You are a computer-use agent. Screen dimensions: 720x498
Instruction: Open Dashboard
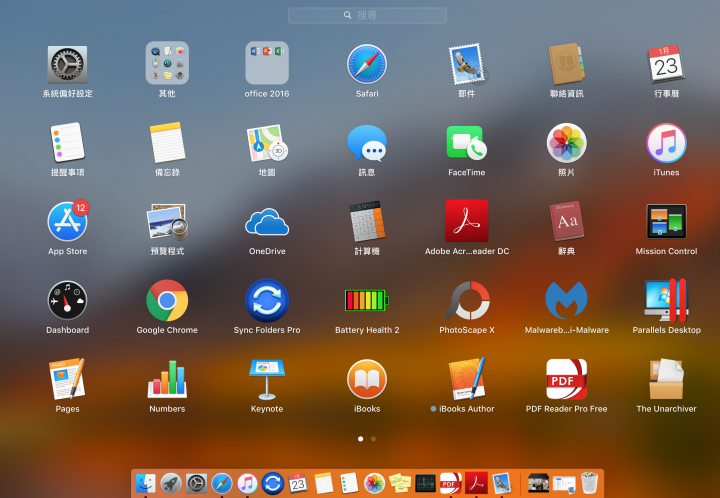coord(68,301)
